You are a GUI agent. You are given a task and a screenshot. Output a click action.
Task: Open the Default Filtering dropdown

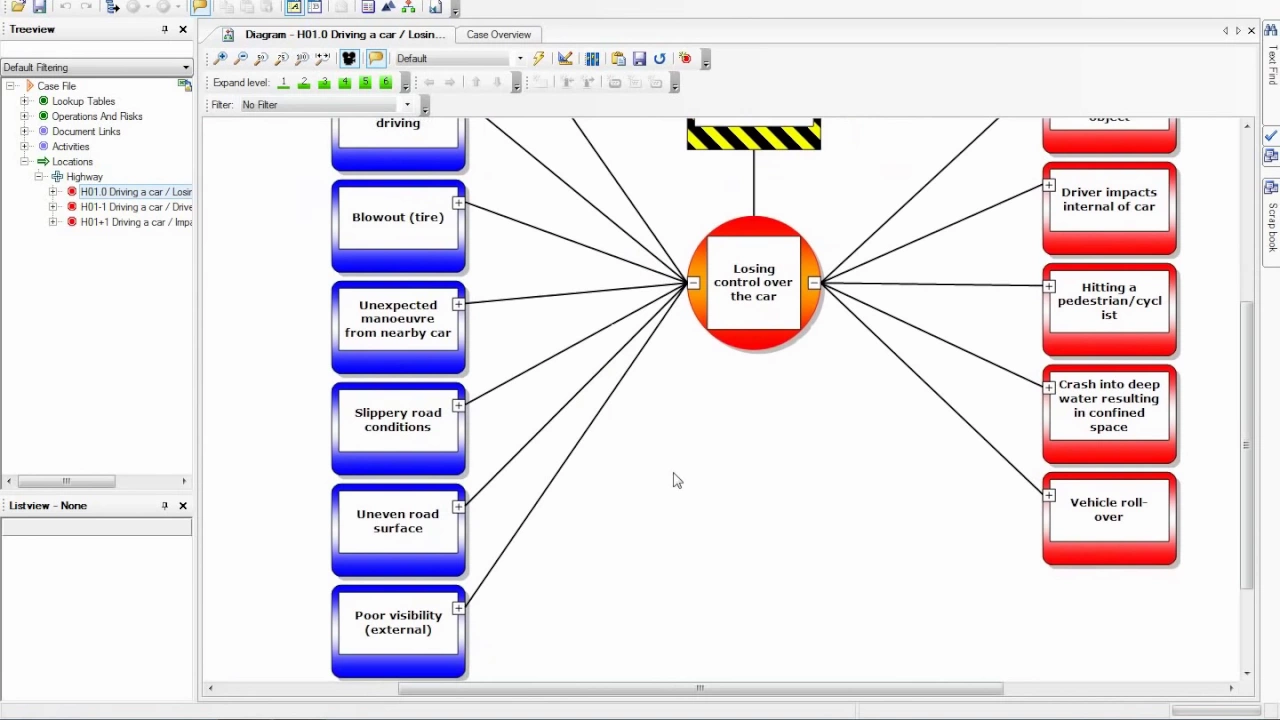click(96, 67)
